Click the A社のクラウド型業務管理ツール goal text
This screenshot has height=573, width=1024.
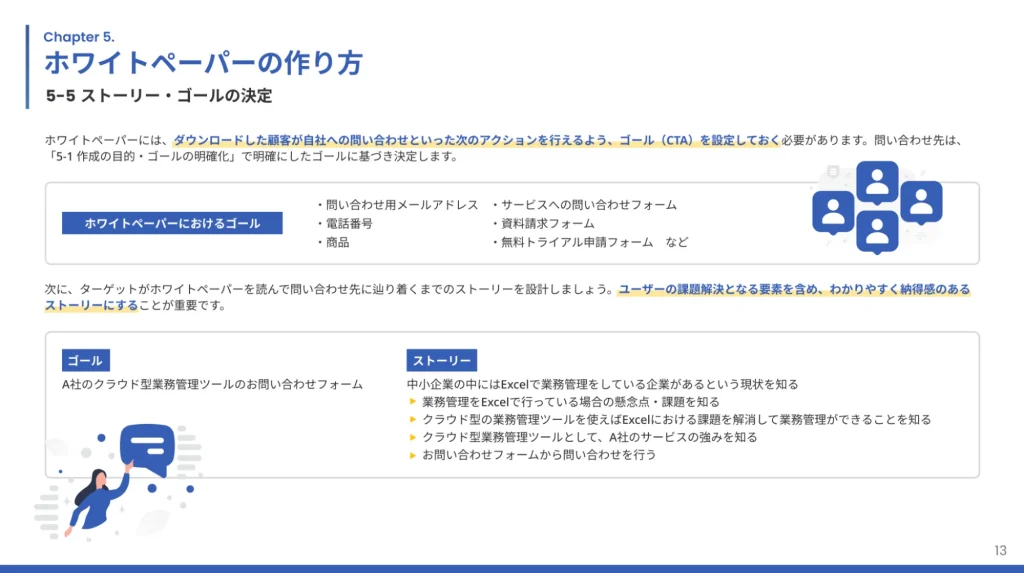[x=212, y=384]
